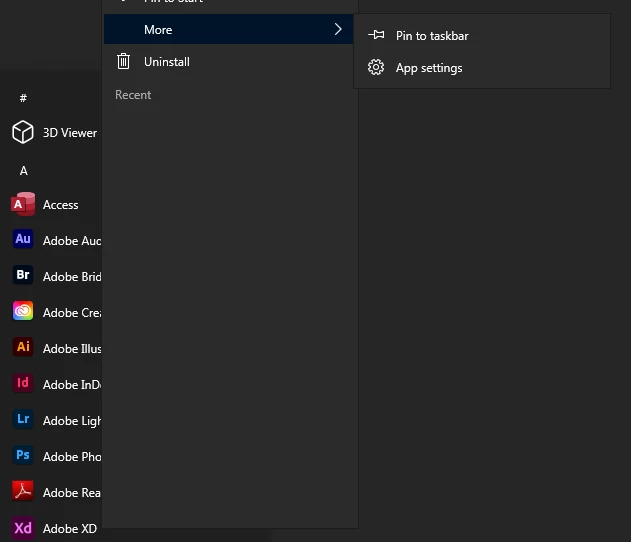This screenshot has width=631, height=542.
Task: Select the Adobe XD list entry text
Action: coord(70,529)
